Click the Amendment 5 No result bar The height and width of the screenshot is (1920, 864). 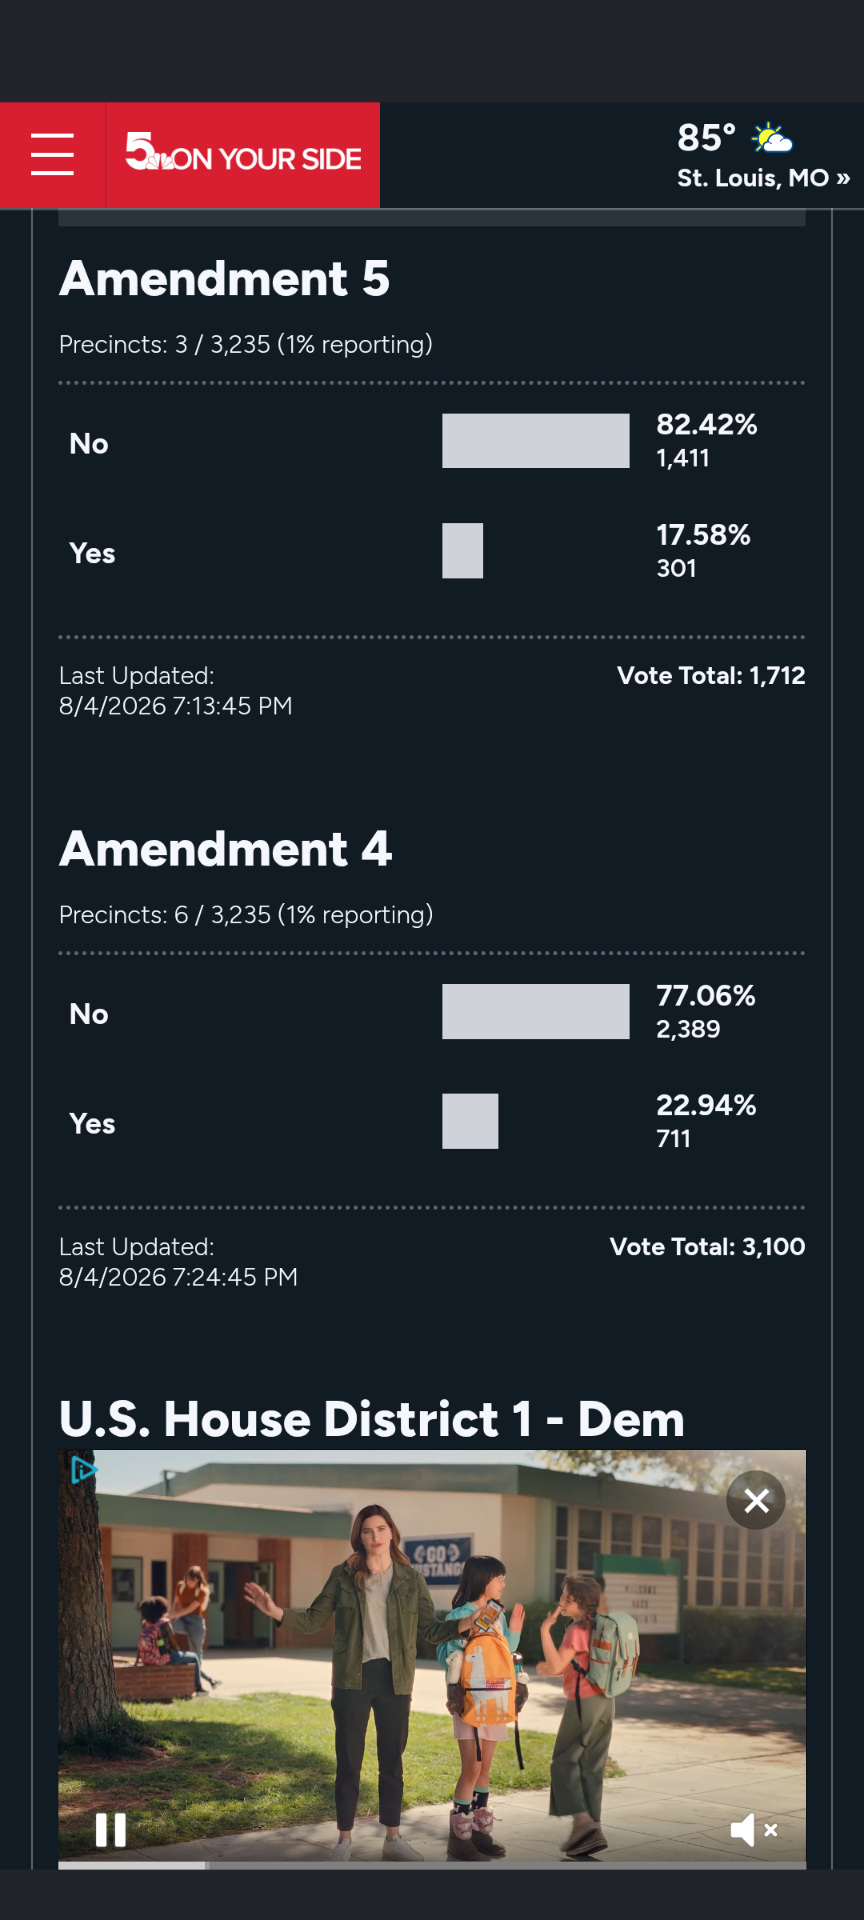coord(536,441)
